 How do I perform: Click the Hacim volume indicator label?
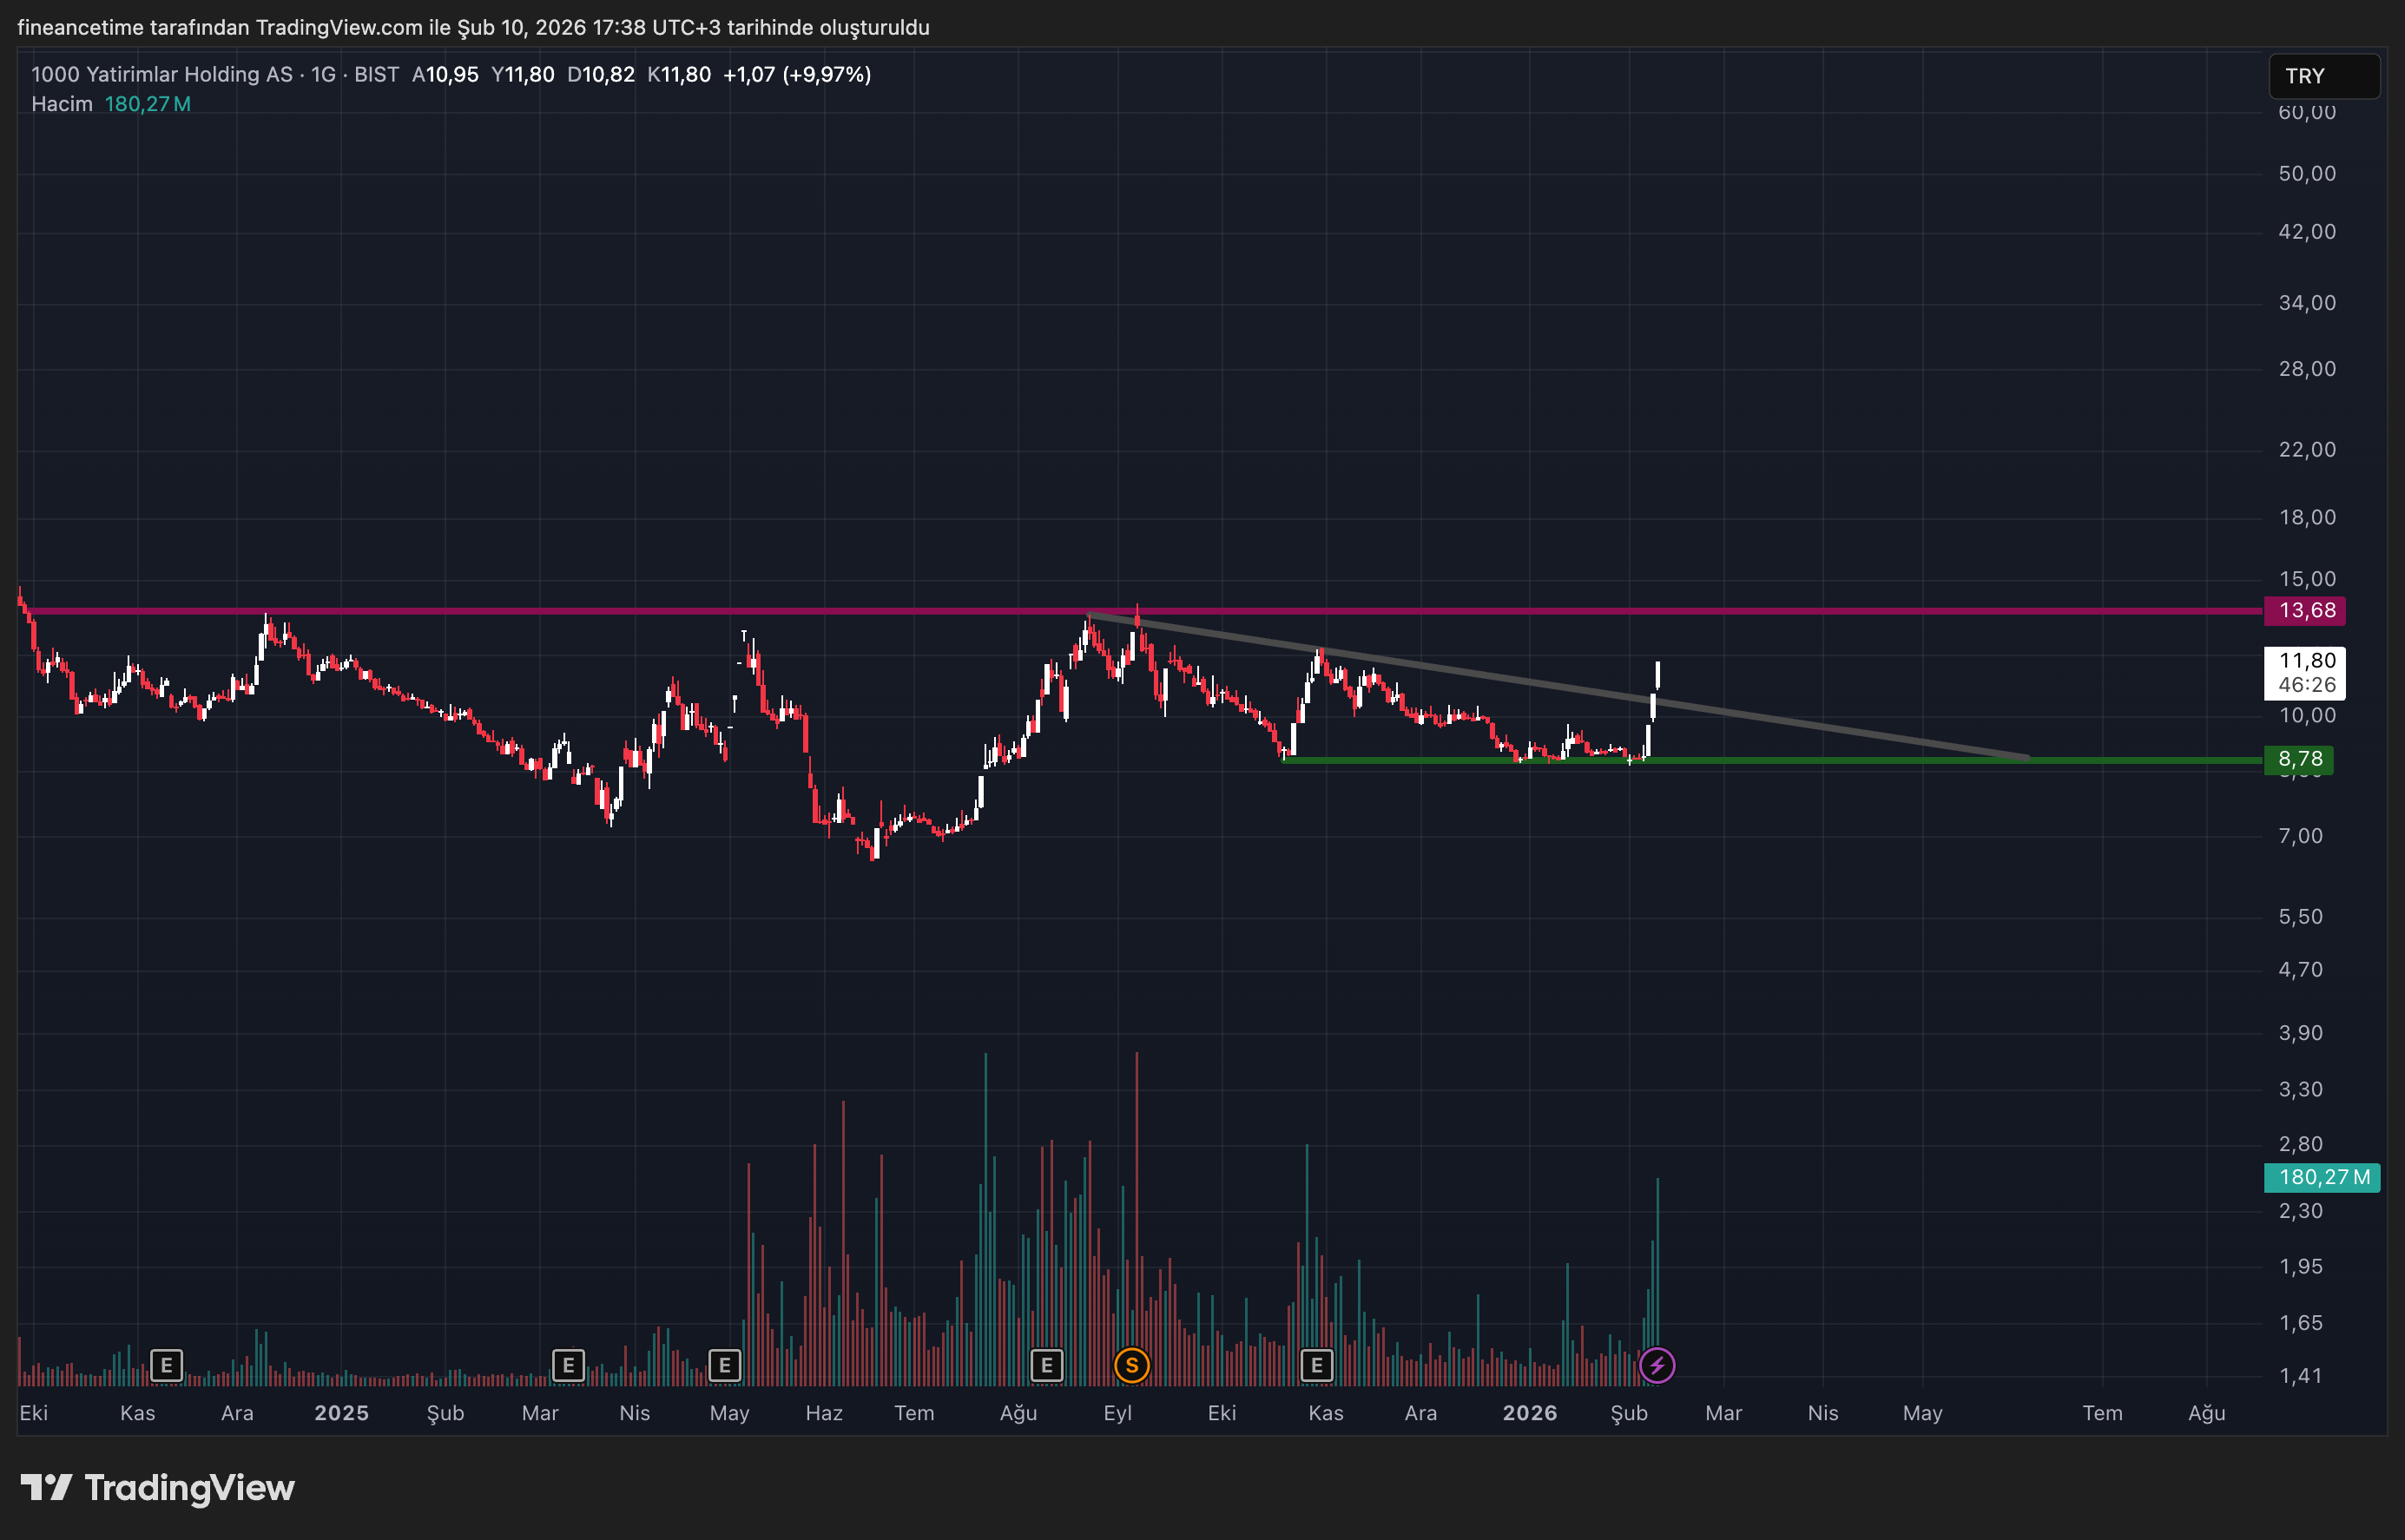click(61, 104)
